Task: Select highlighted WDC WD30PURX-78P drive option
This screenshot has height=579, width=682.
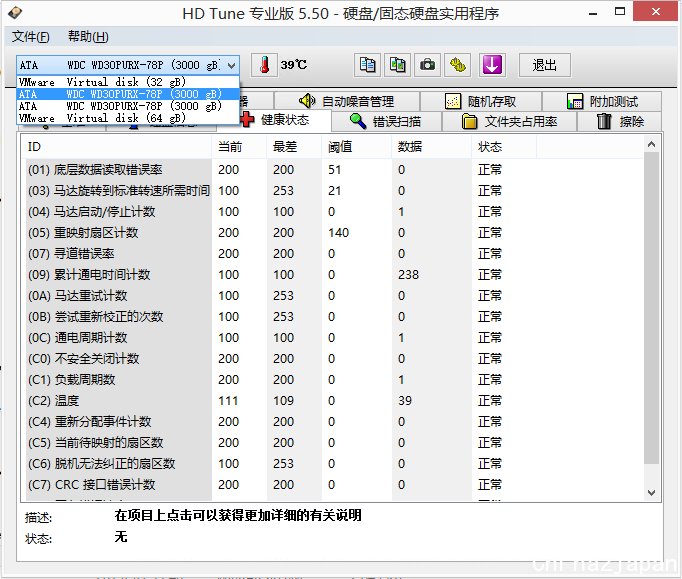Action: [x=127, y=94]
